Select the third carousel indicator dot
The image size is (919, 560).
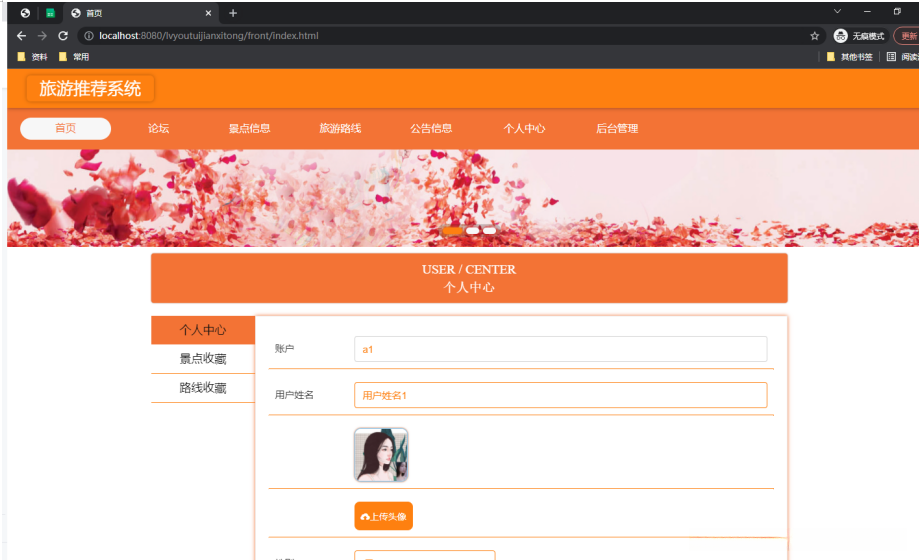coord(489,230)
